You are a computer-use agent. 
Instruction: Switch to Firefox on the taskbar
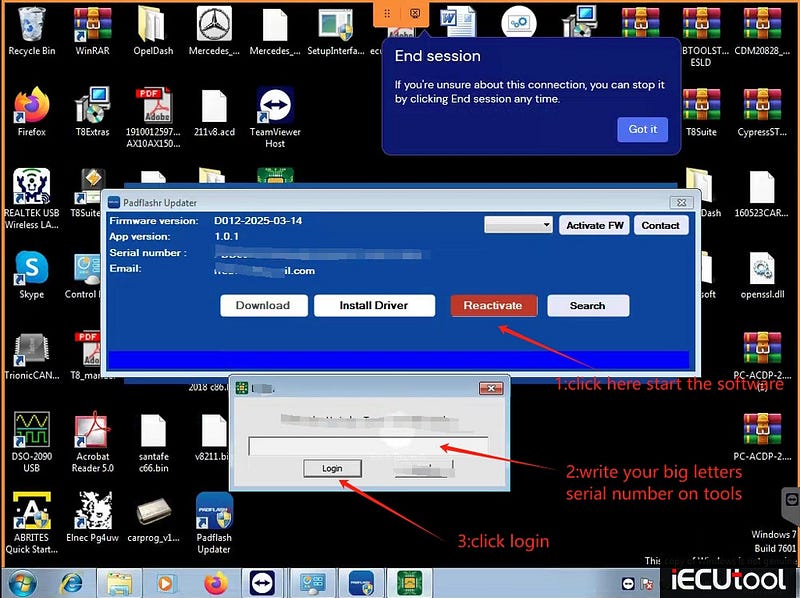pos(215,583)
